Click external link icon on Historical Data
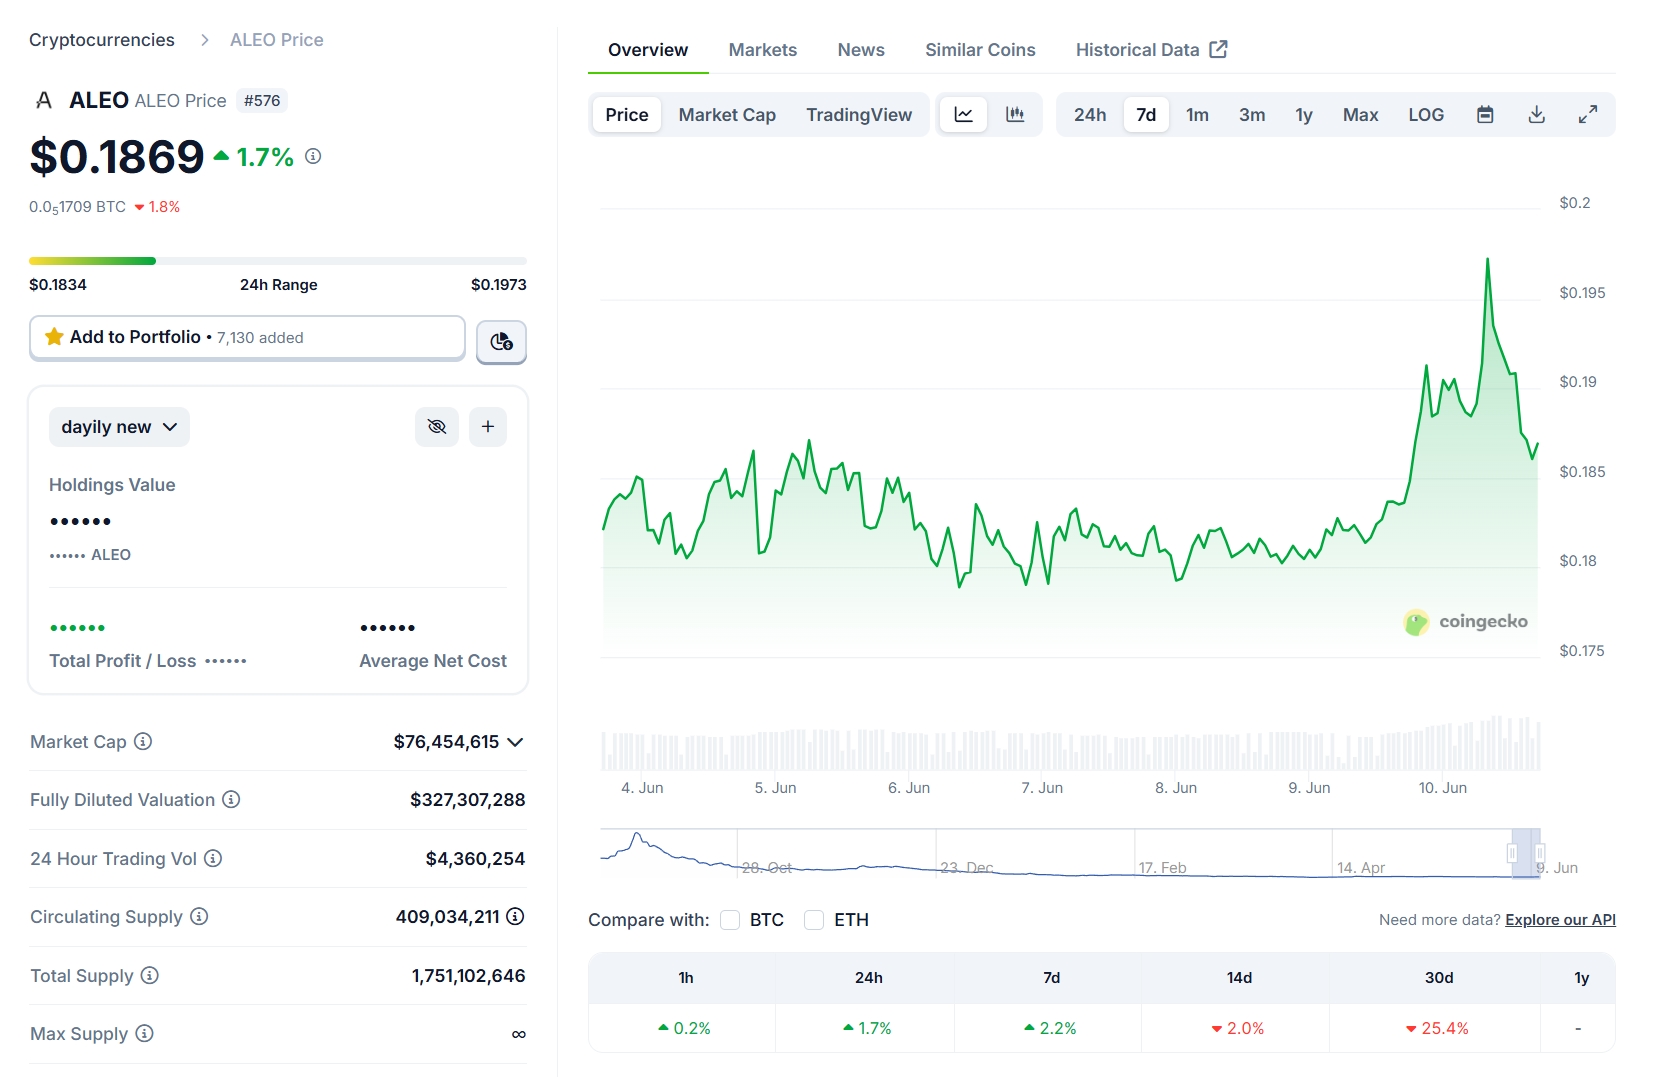This screenshot has width=1654, height=1077. click(1218, 49)
